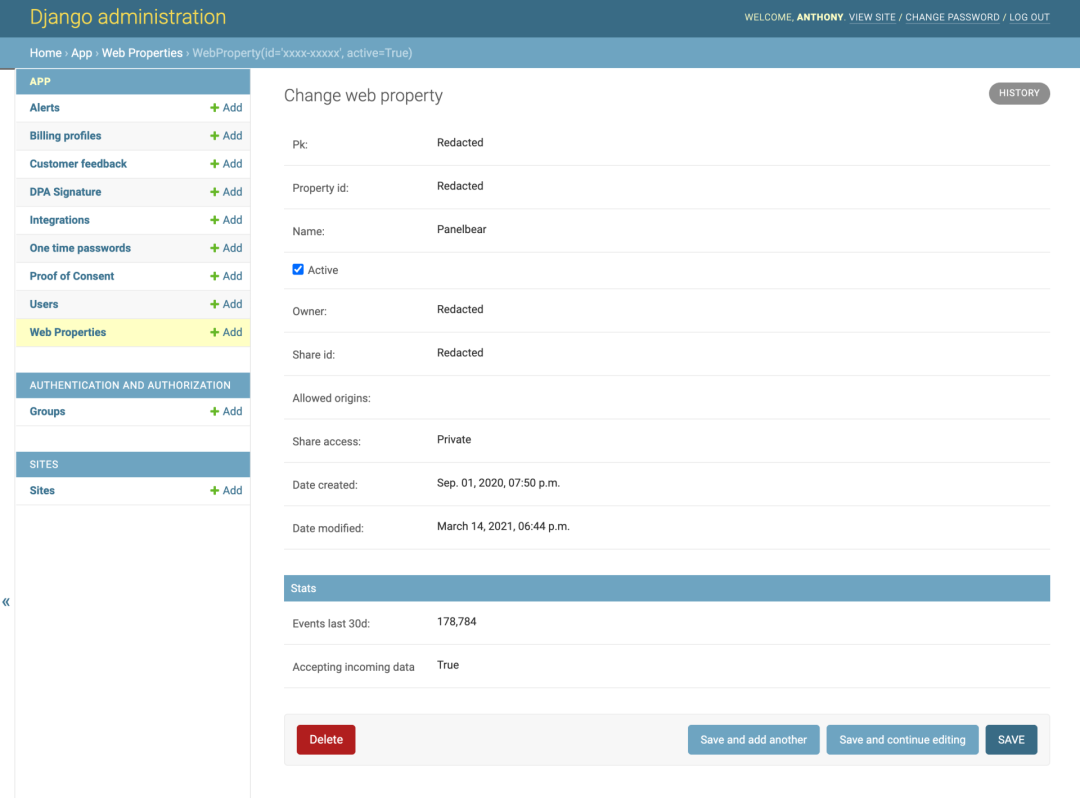Click the Events last 30d value 178,784
Viewport: 1080px width, 798px height.
coord(457,621)
